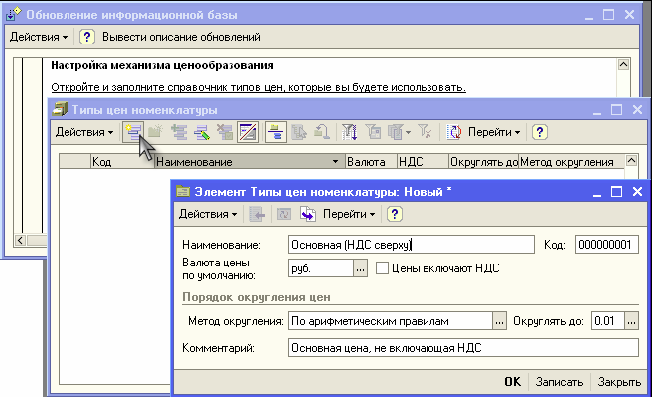
Task: Click the Add new group folder icon
Action: 155,132
